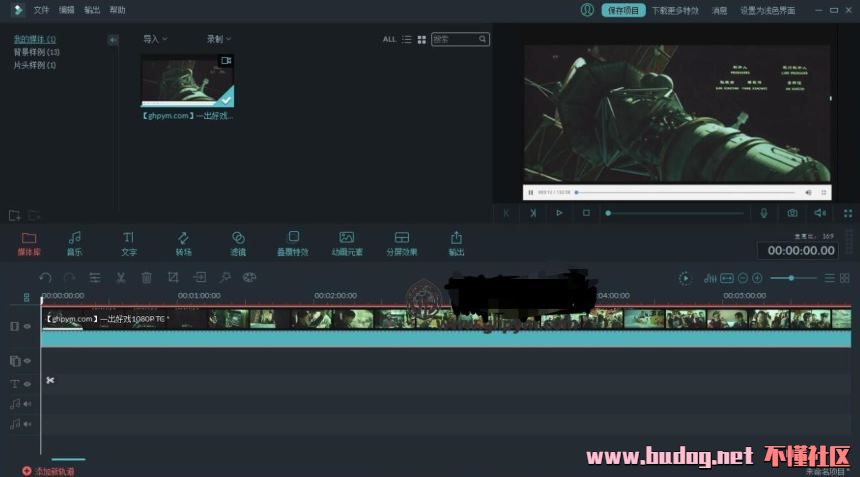Click zoom to fit timeline icon
This screenshot has height=477, width=860.
click(727, 279)
